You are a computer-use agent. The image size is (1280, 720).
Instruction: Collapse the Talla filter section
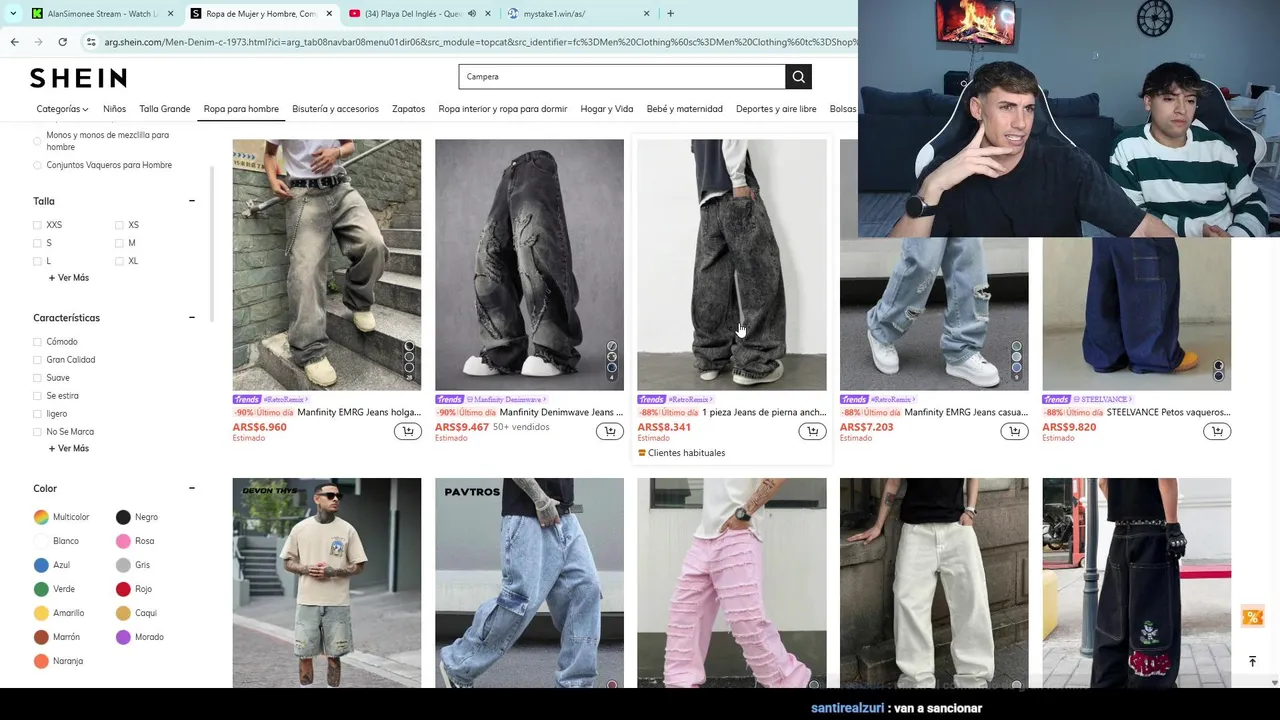(x=191, y=201)
